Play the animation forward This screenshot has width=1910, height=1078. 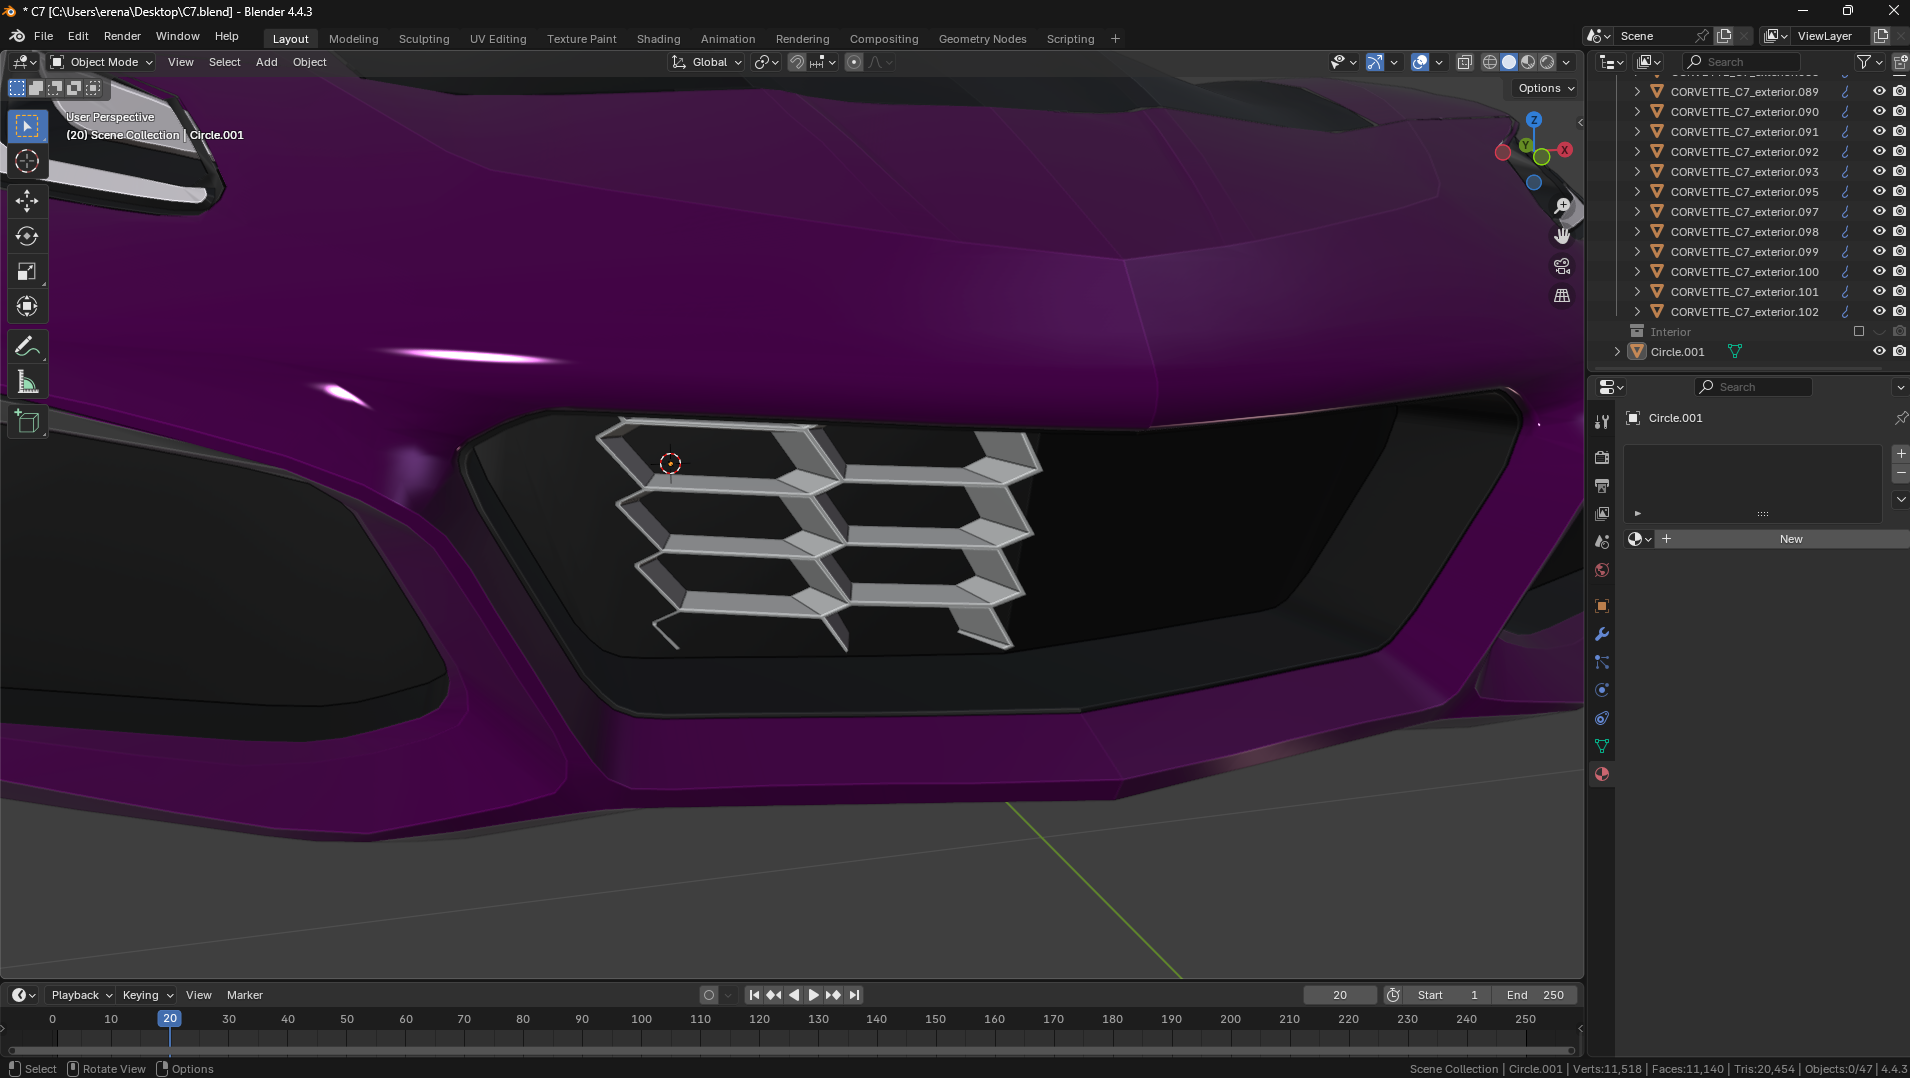813,995
